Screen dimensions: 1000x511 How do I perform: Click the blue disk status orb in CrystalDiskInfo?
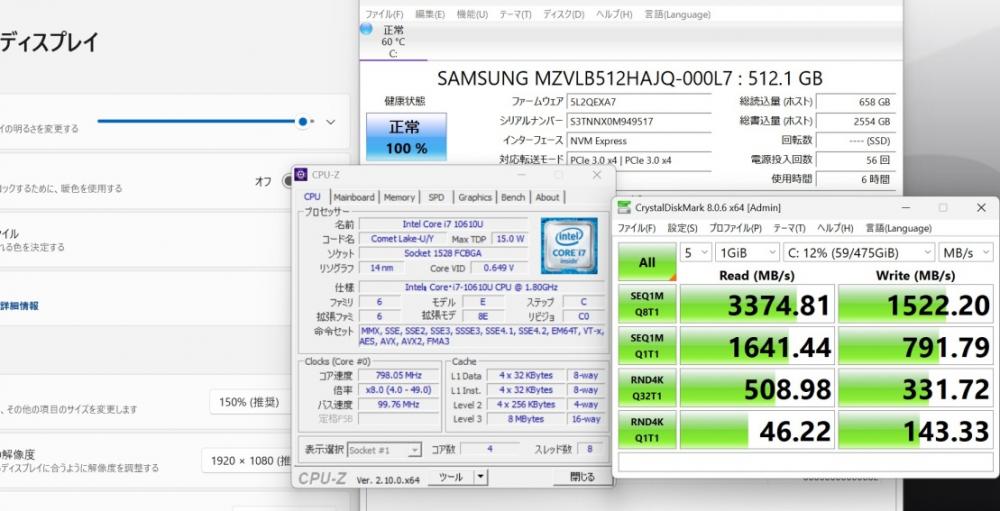click(x=366, y=29)
